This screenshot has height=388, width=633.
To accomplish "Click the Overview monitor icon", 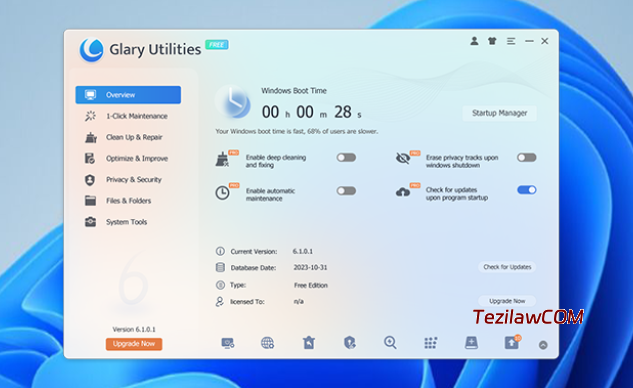I will coord(90,95).
